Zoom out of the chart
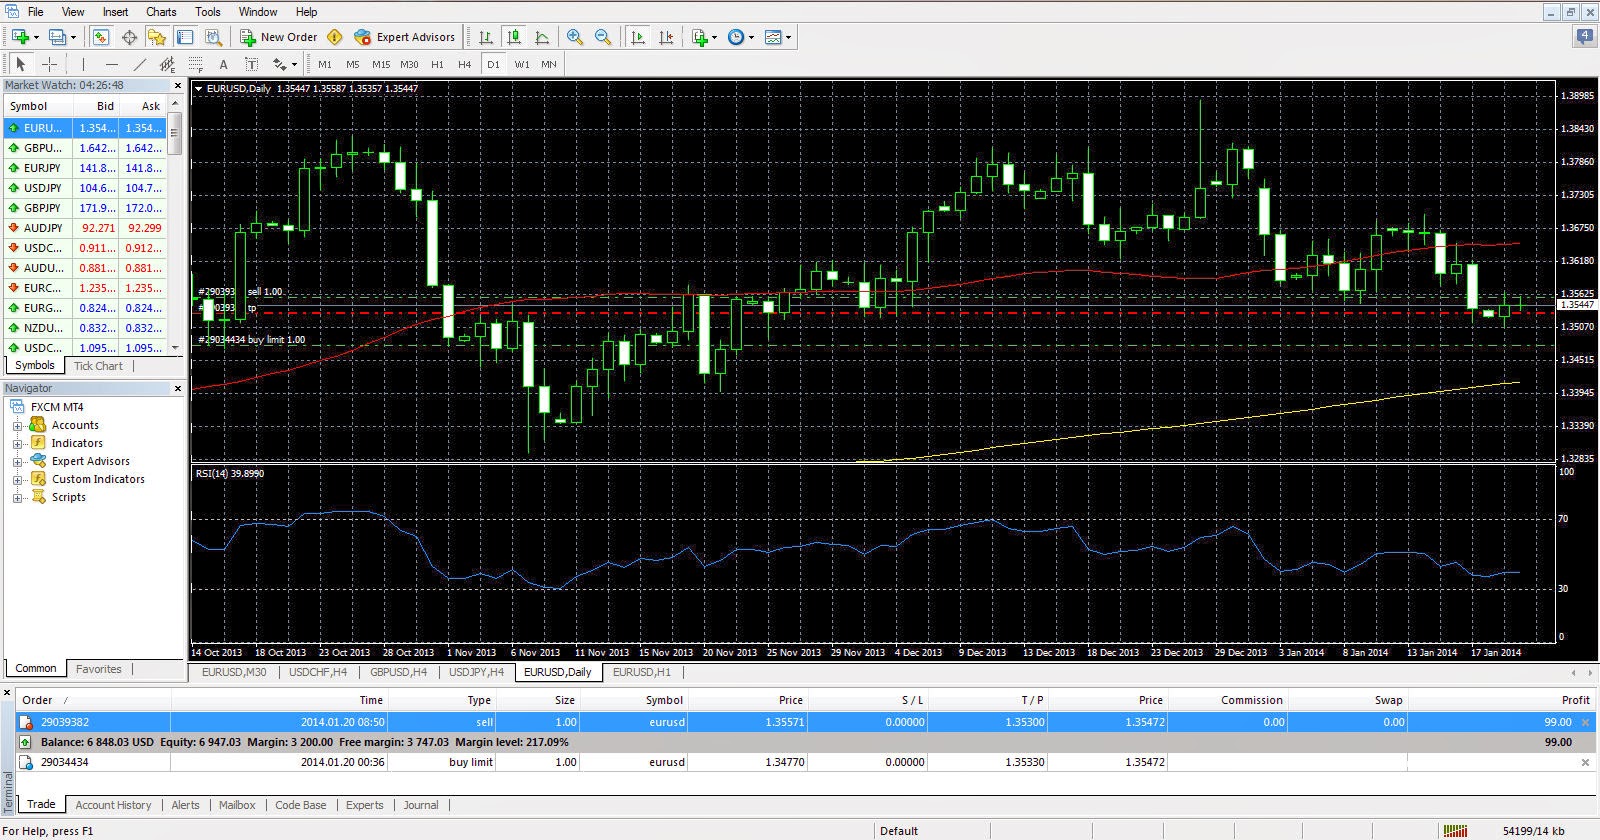1600x840 pixels. pyautogui.click(x=603, y=37)
